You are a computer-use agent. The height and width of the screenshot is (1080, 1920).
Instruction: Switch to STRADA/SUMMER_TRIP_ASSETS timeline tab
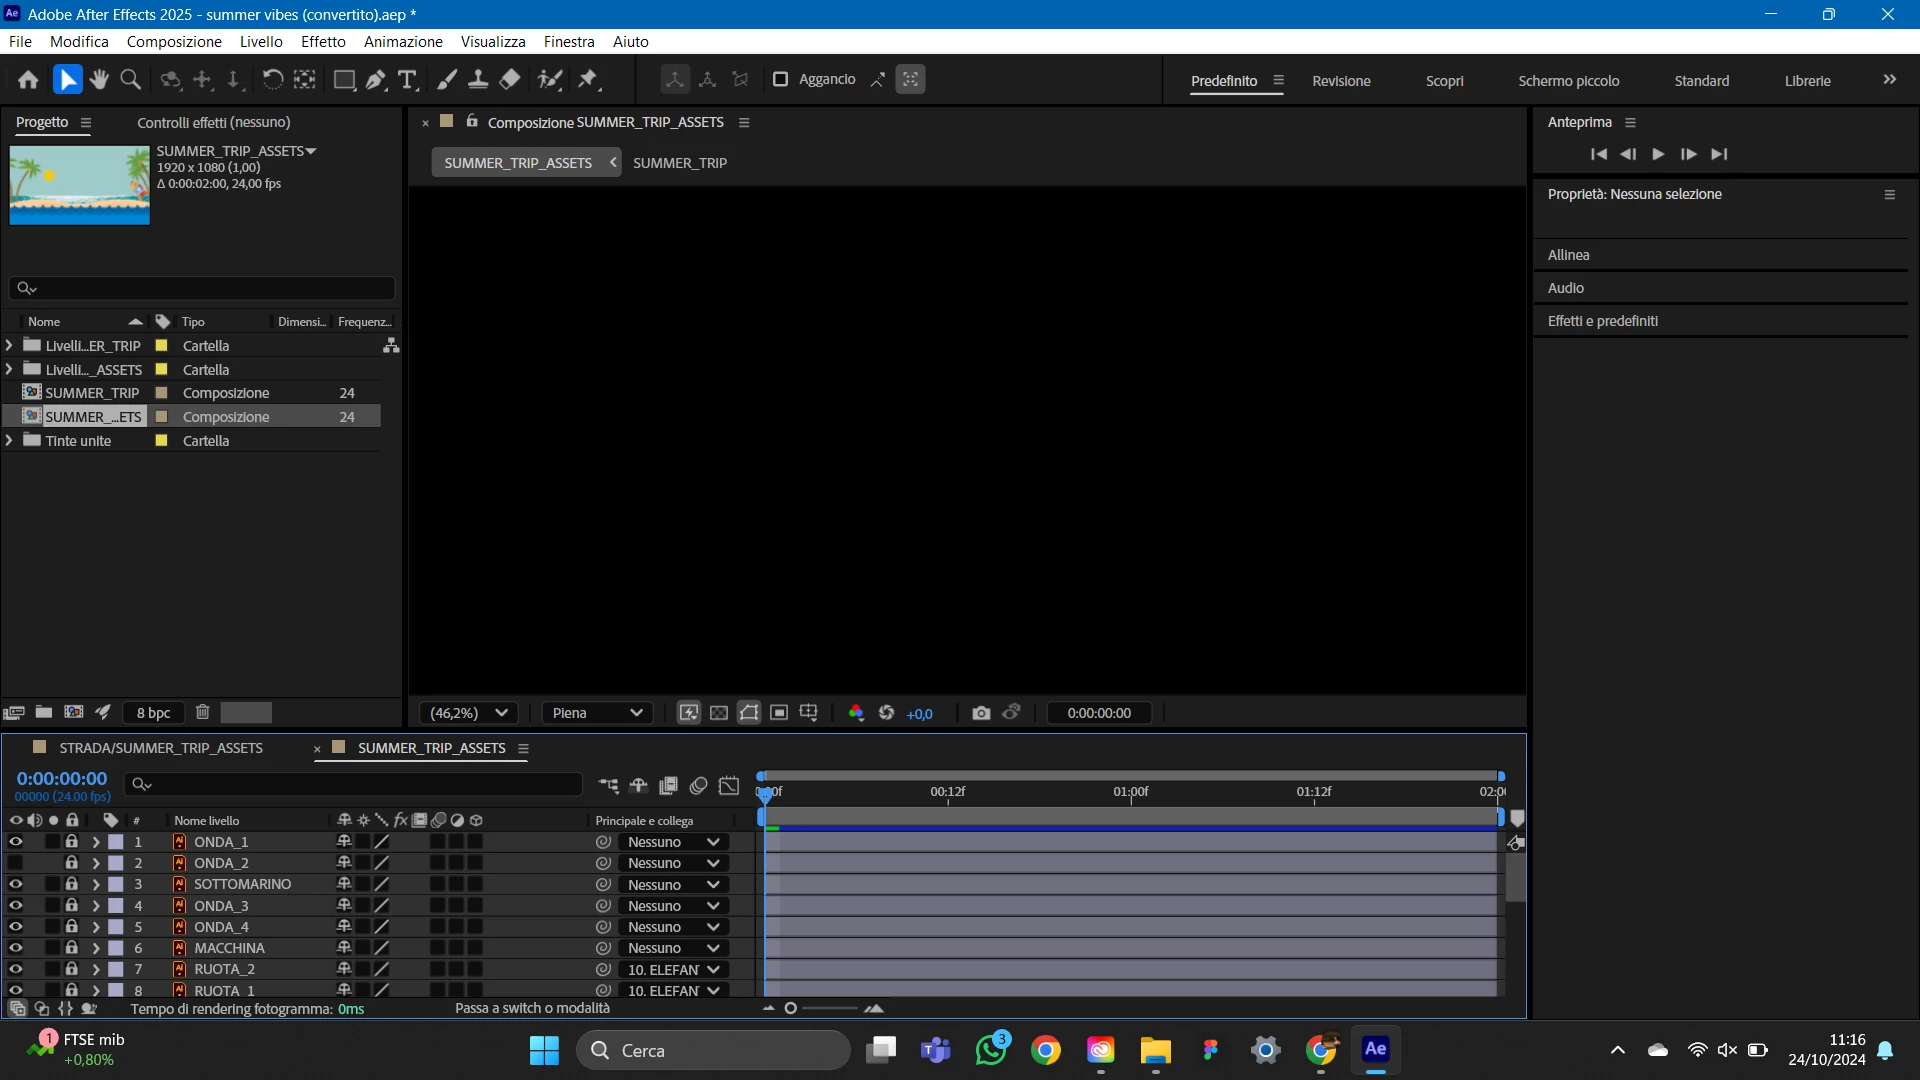(160, 748)
